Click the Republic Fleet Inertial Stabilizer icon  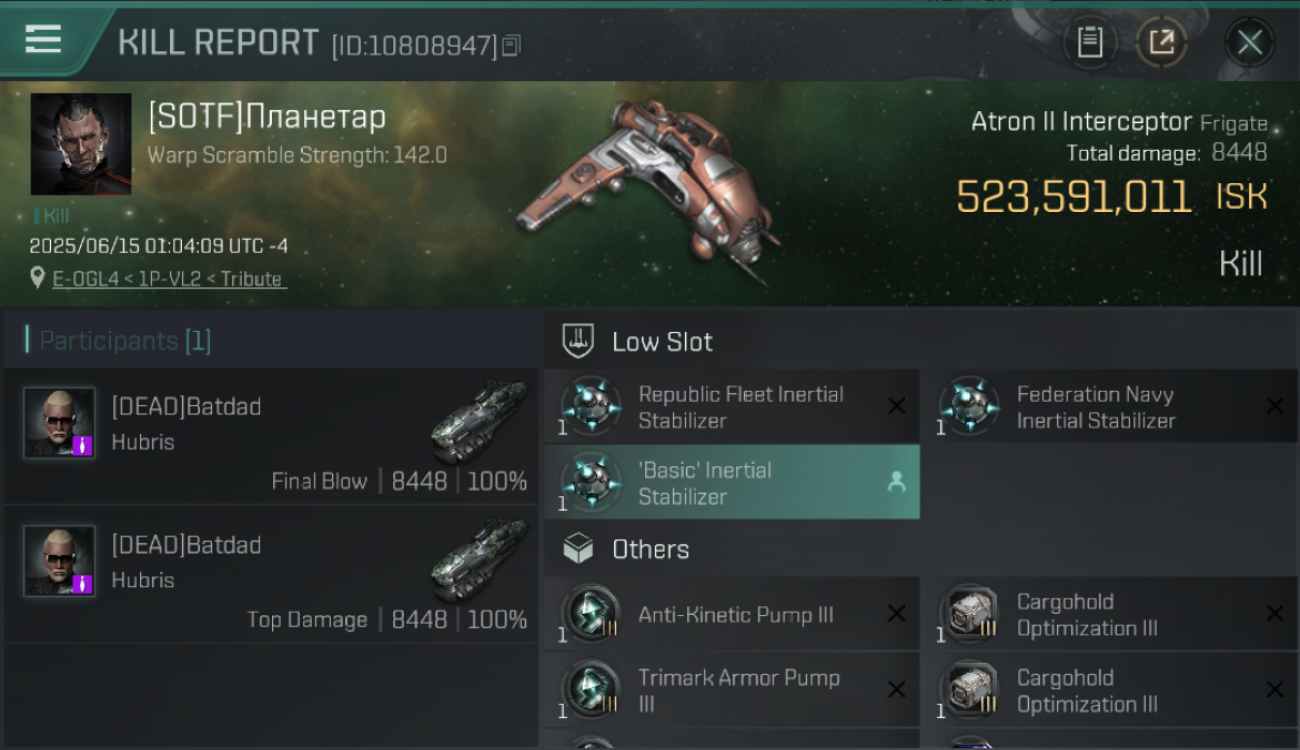(591, 407)
